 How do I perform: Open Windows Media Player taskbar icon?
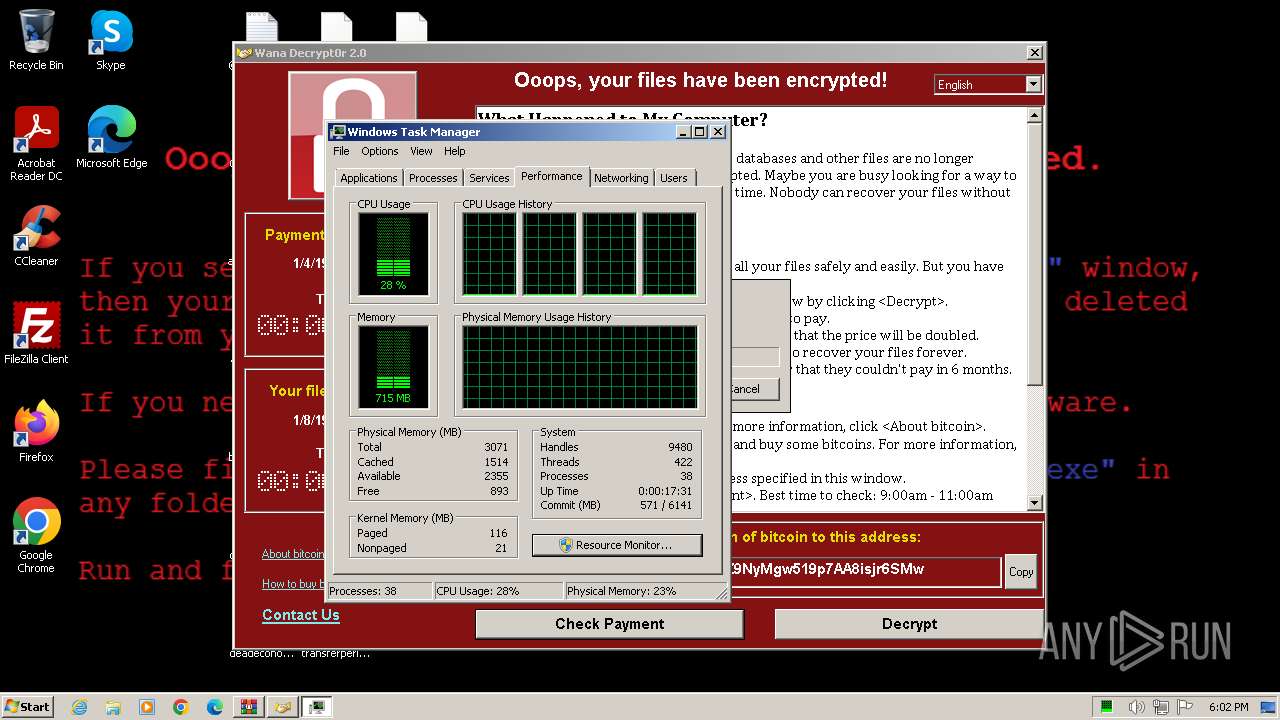(147, 707)
